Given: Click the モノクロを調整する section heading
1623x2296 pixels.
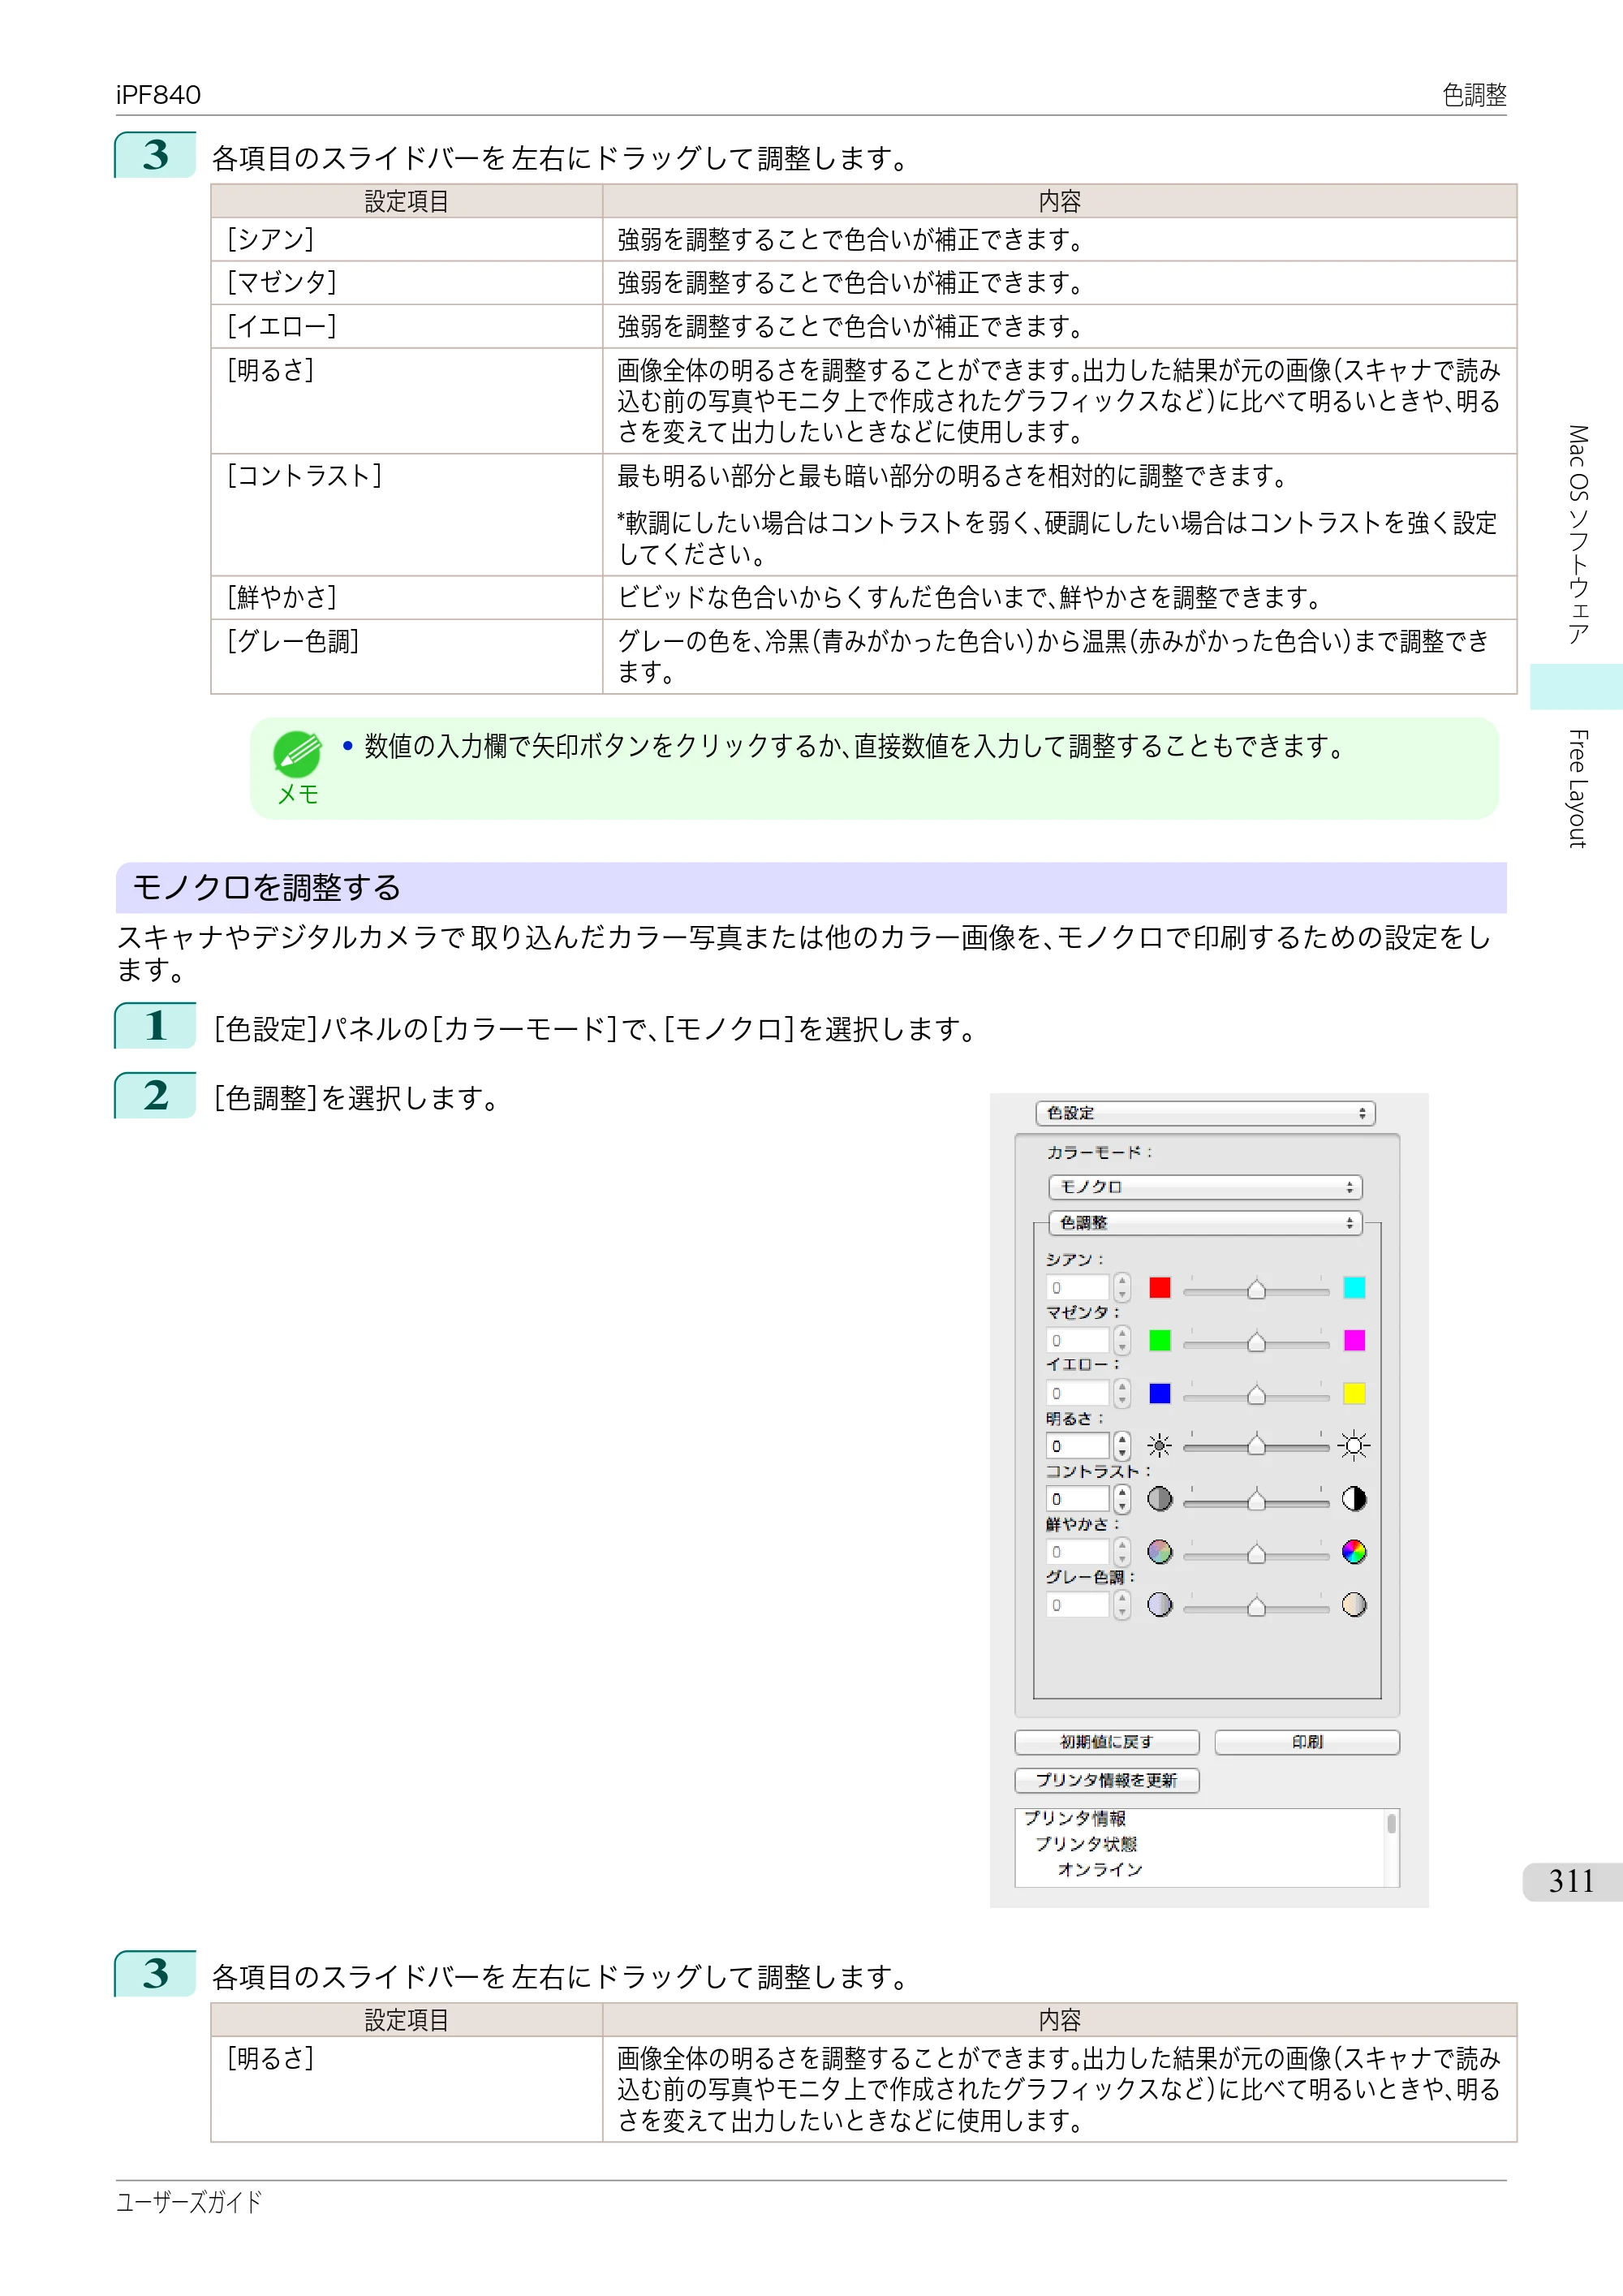Looking at the screenshot, I should [811, 888].
